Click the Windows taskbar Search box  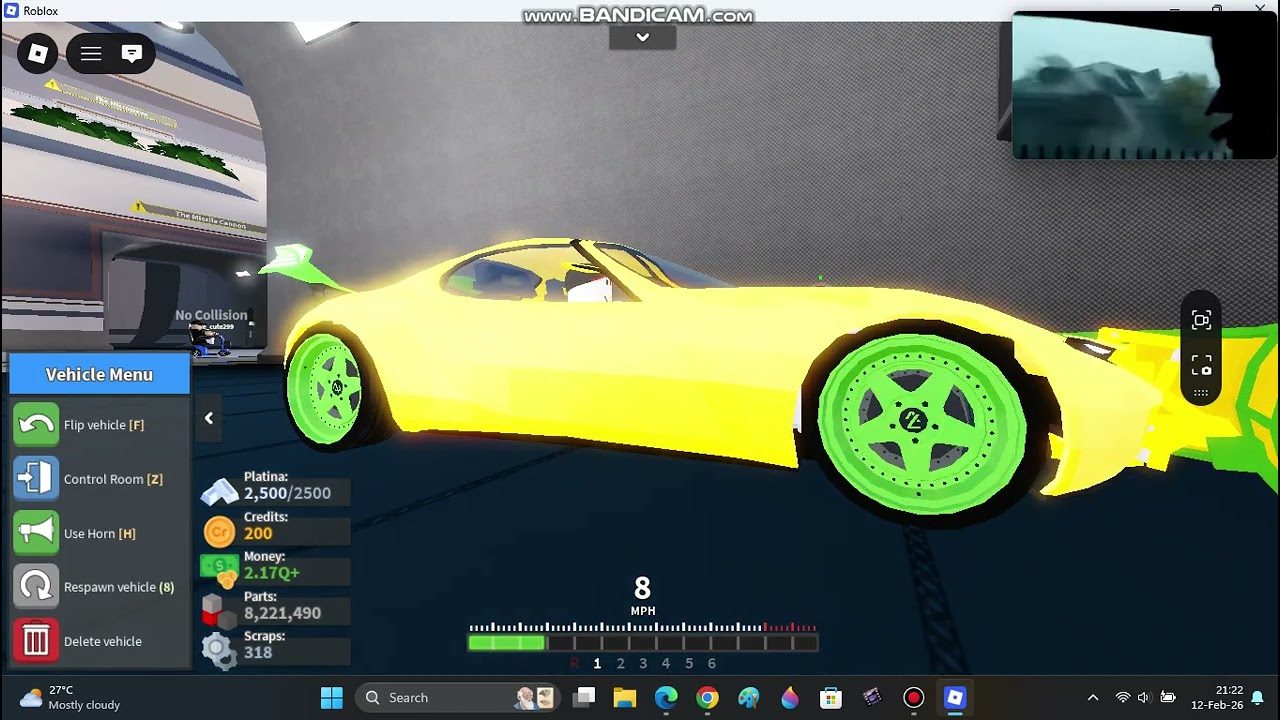click(456, 697)
